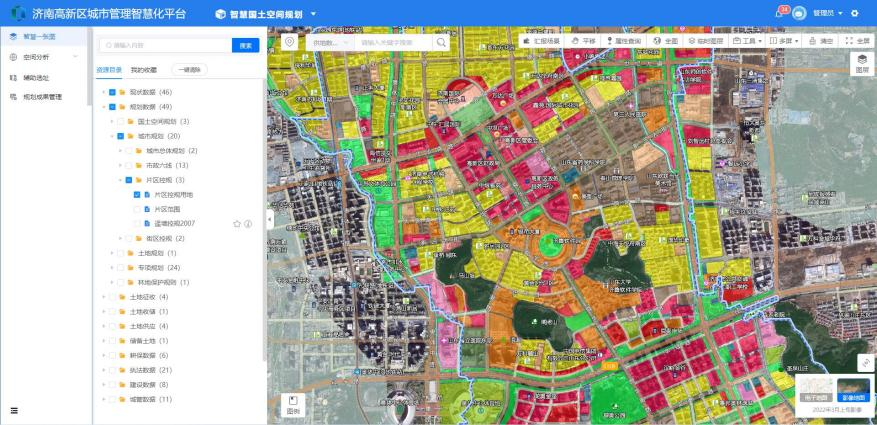Screen dimensions: 877x425
Task: Switch to the 电子地图 basemap thumbnail
Action: click(x=815, y=391)
